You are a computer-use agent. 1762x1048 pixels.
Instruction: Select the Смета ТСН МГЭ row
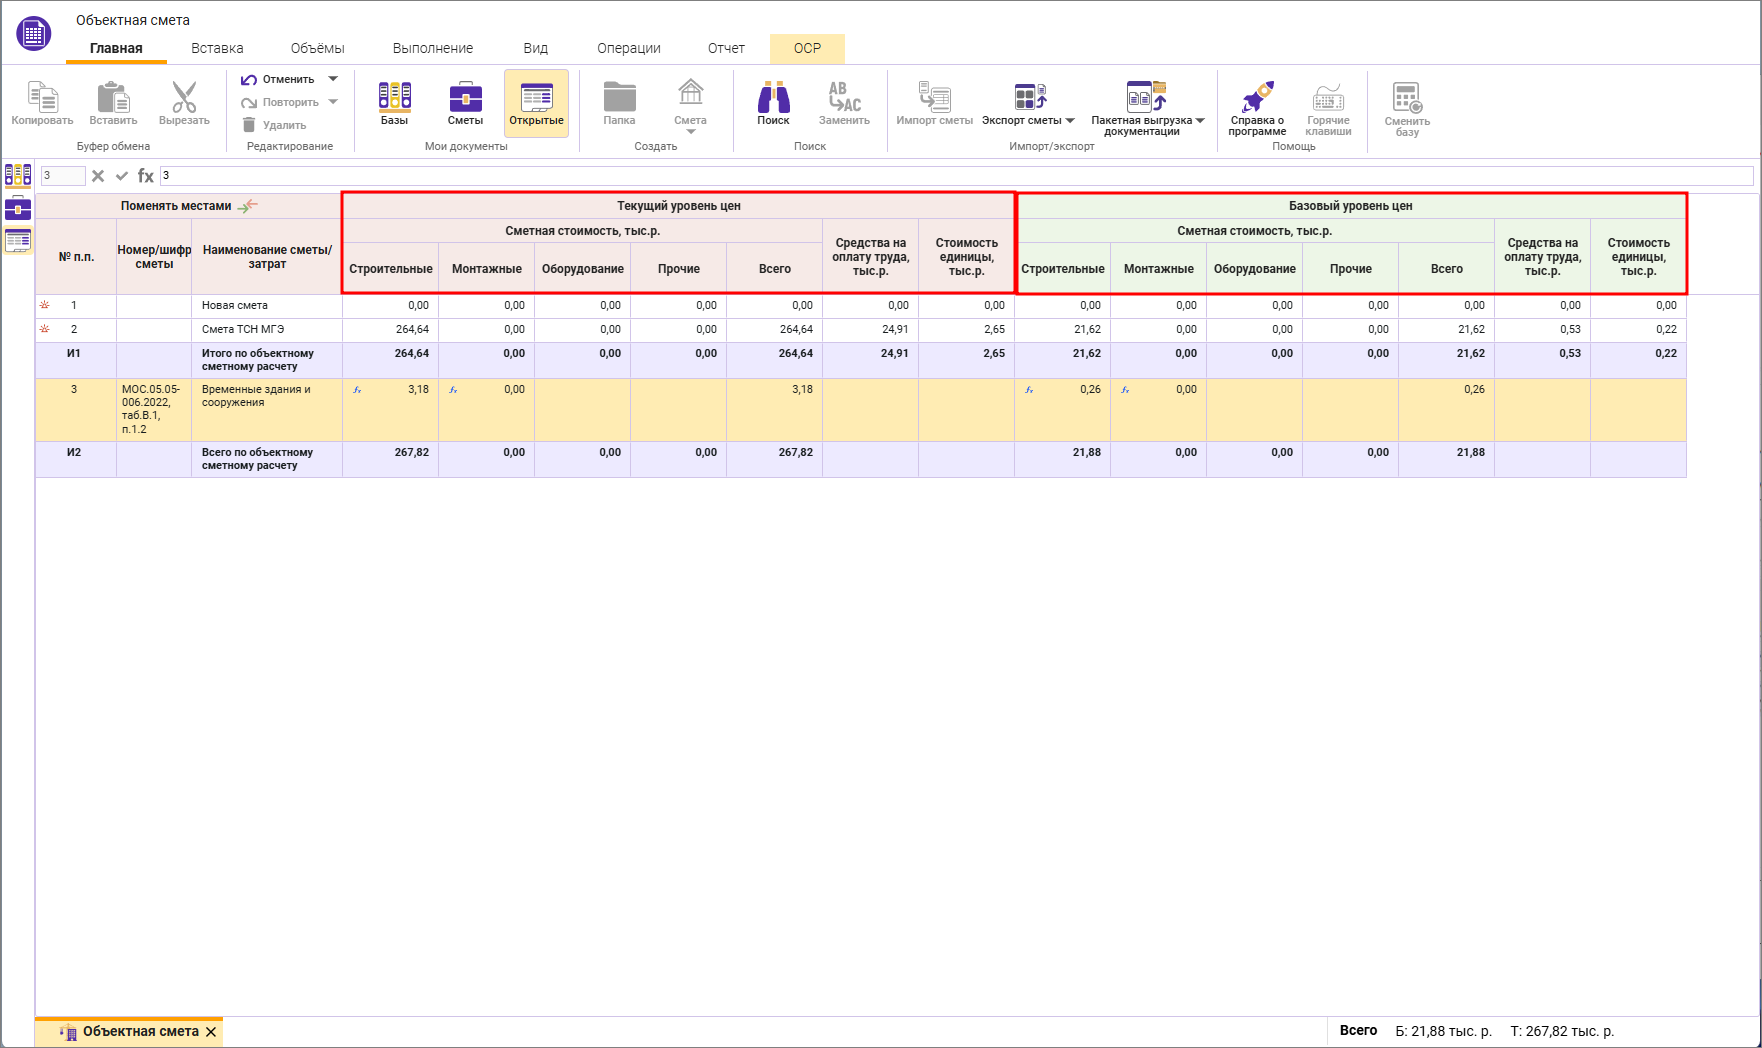[243, 329]
